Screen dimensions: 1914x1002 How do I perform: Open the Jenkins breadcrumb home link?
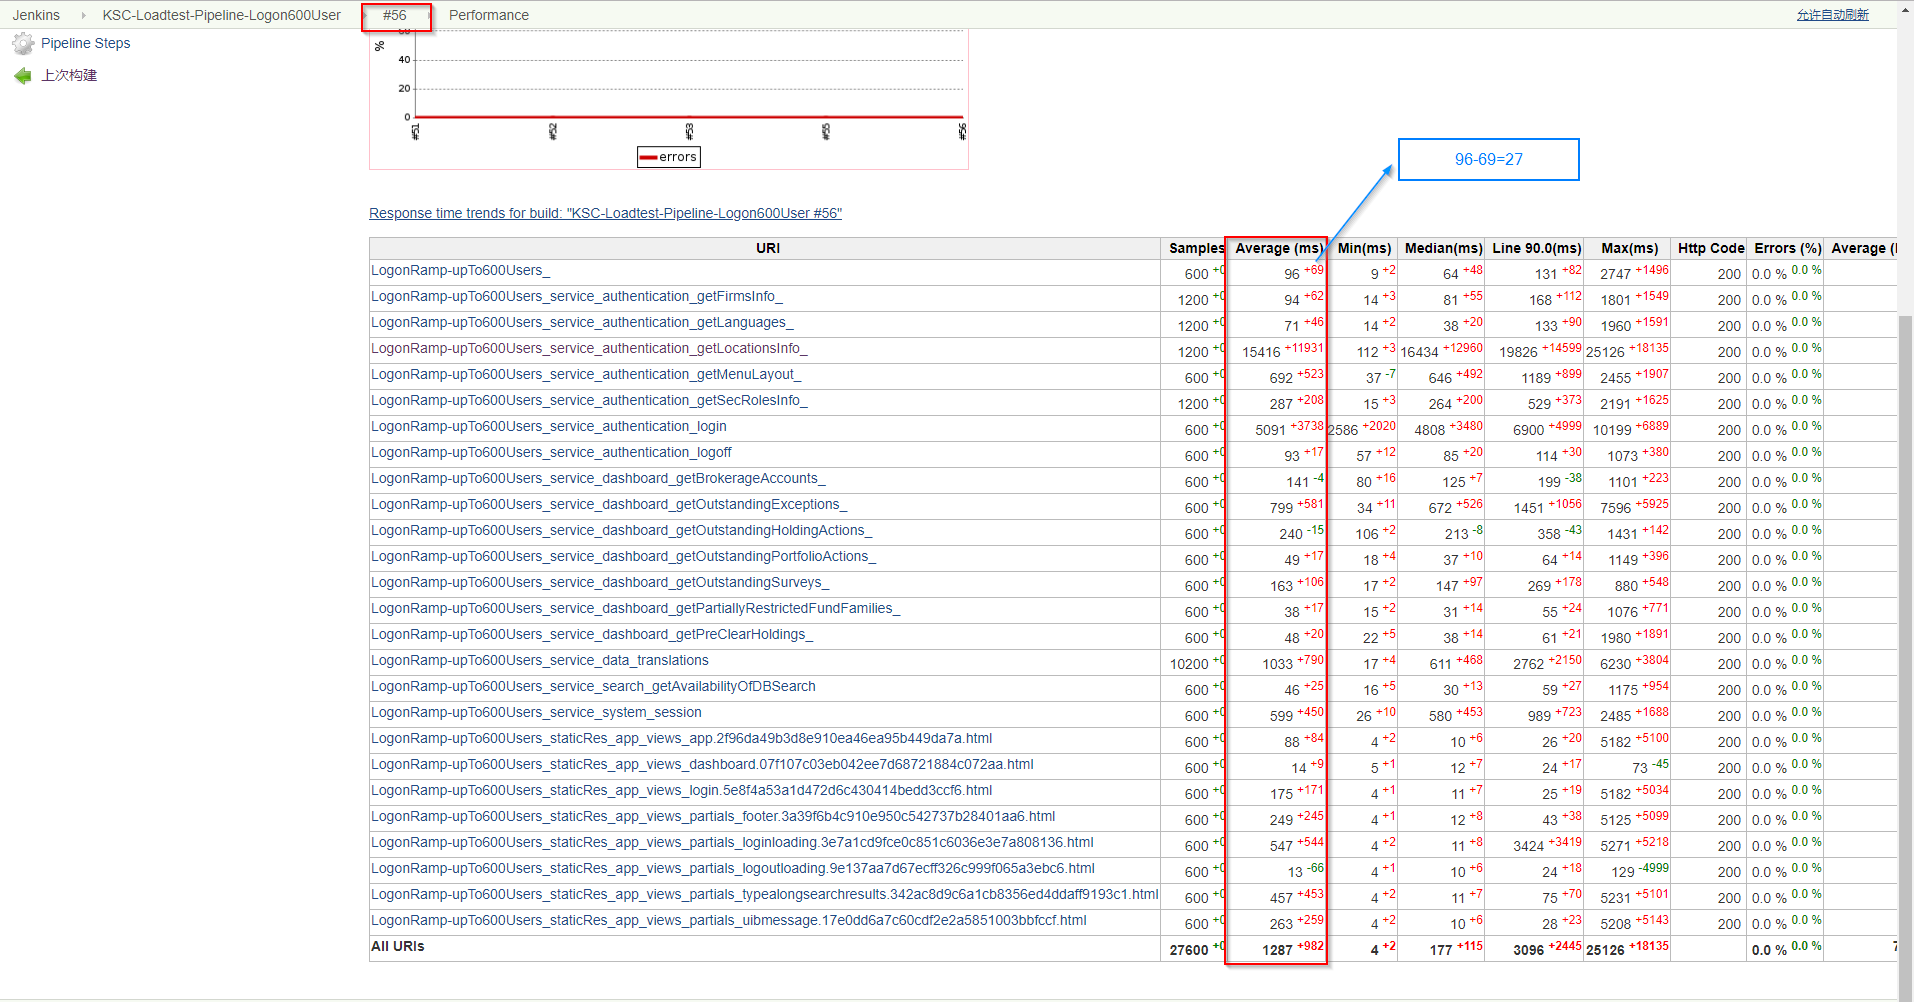pyautogui.click(x=36, y=16)
